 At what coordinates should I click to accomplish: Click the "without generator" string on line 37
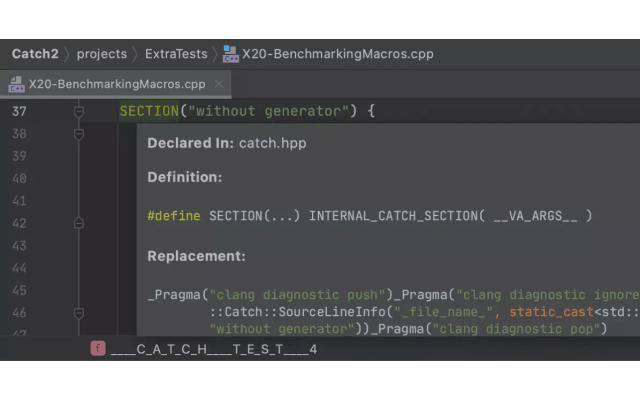click(x=268, y=111)
